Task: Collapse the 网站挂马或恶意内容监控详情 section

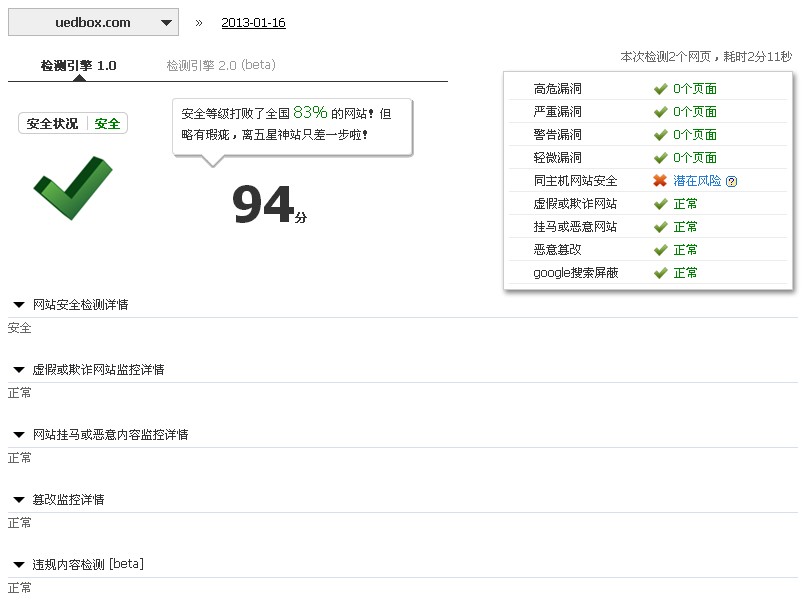Action: pos(19,435)
